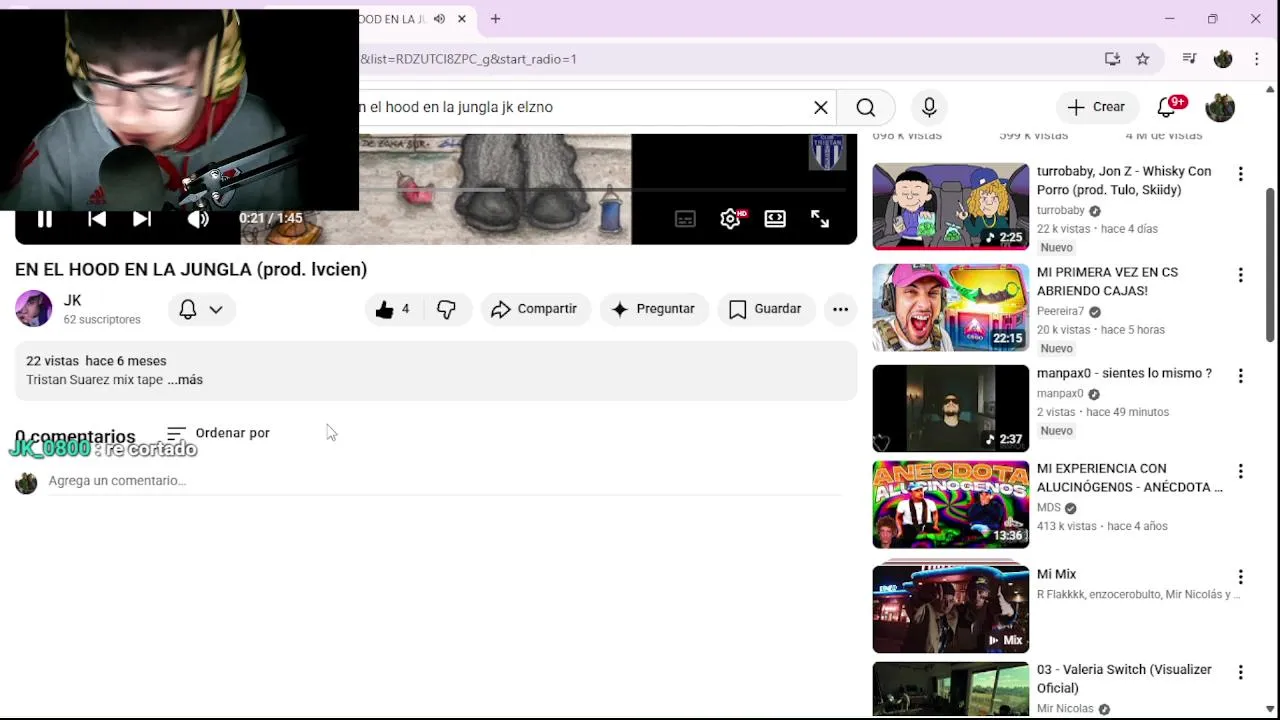Open YouTube account avatar menu
The width and height of the screenshot is (1280, 720).
pyautogui.click(x=1220, y=107)
